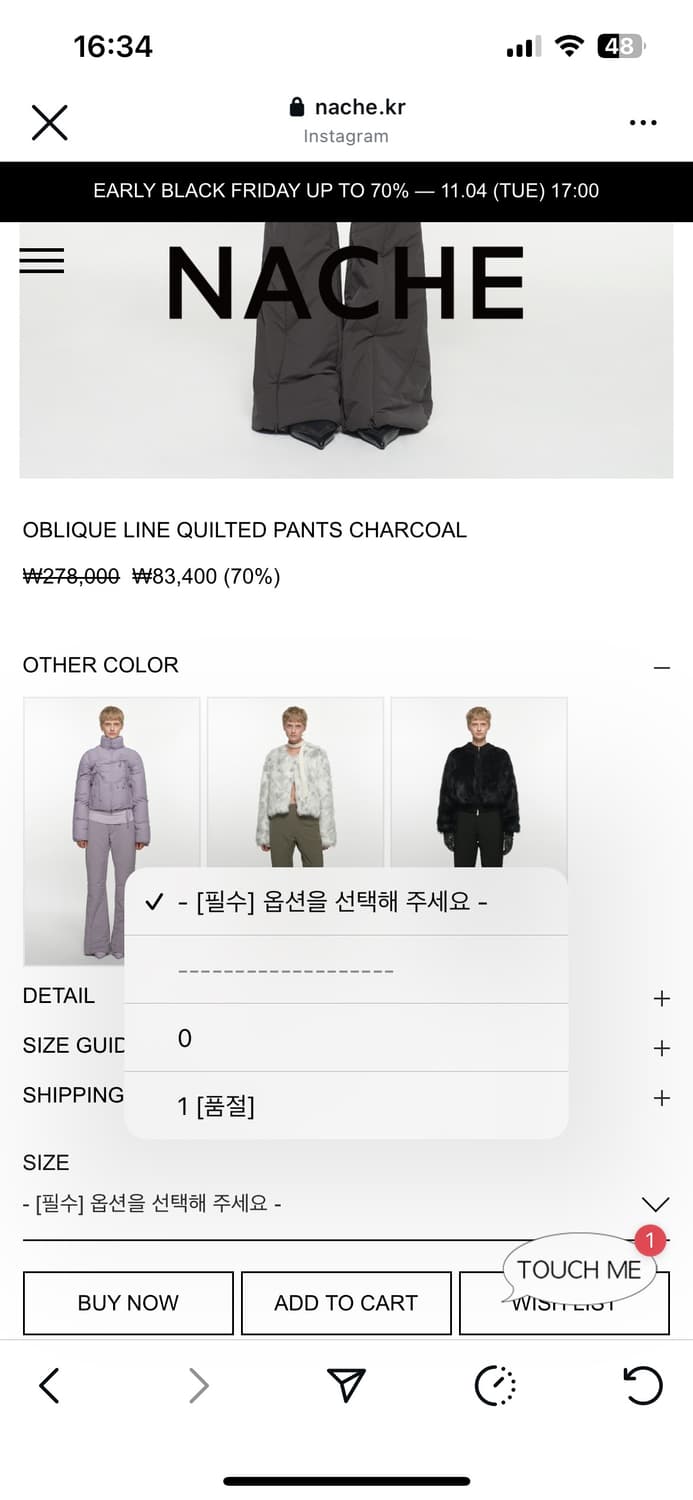Navigate back using the back arrow icon
Screen dimensions: 693x1500
[x=50, y=1385]
